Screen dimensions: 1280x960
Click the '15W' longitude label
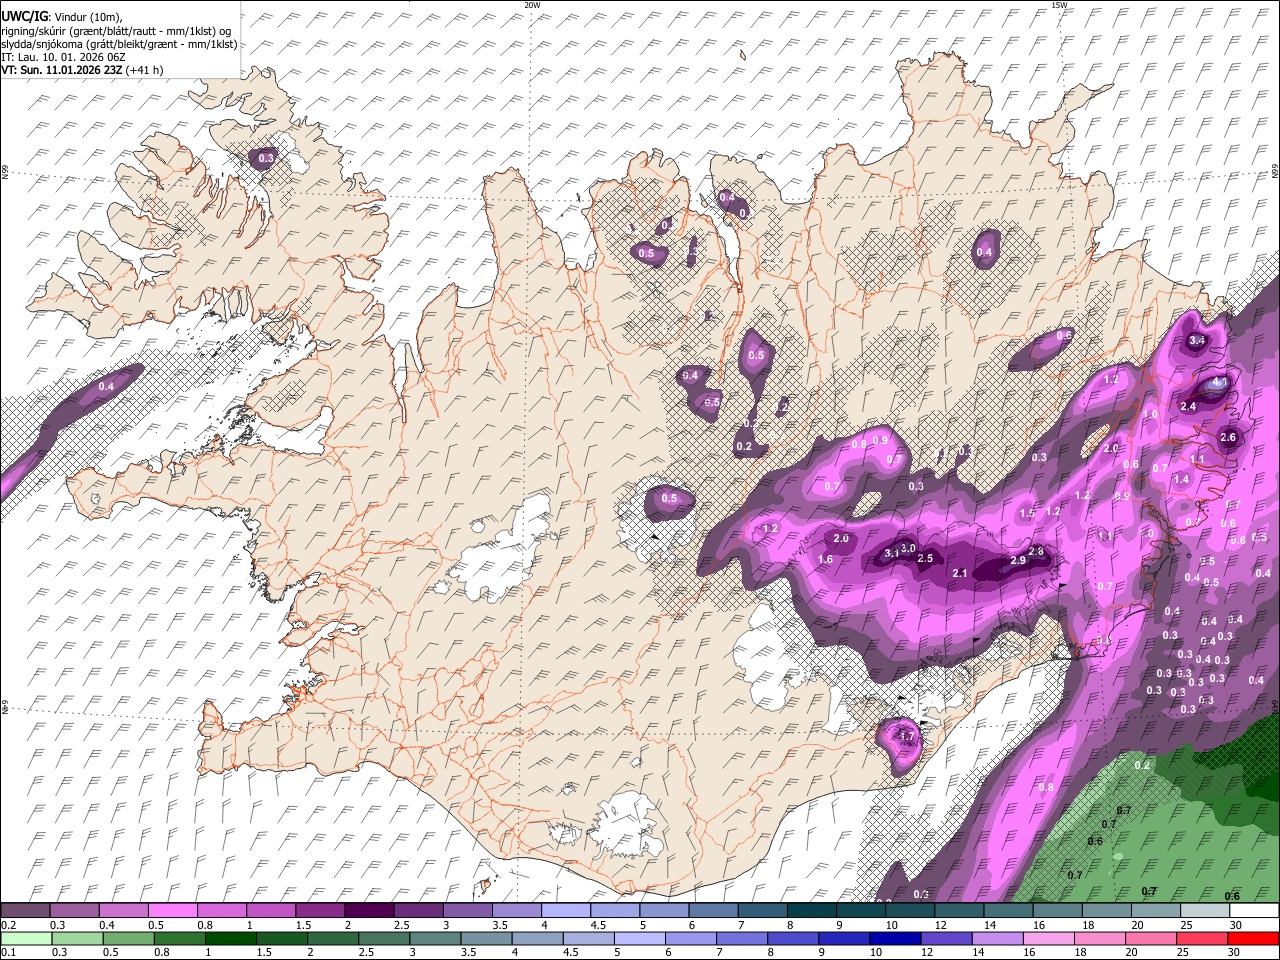point(1059,5)
